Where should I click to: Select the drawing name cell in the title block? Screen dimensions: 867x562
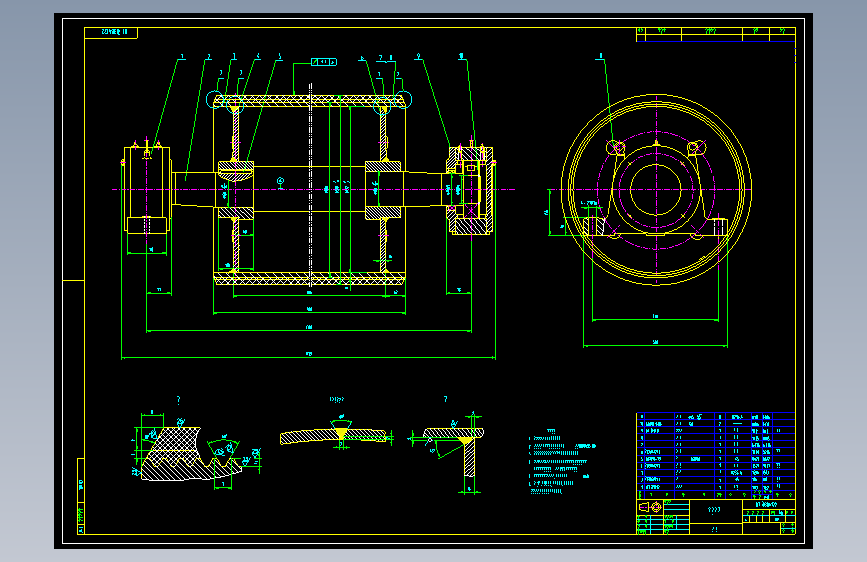coord(714,511)
